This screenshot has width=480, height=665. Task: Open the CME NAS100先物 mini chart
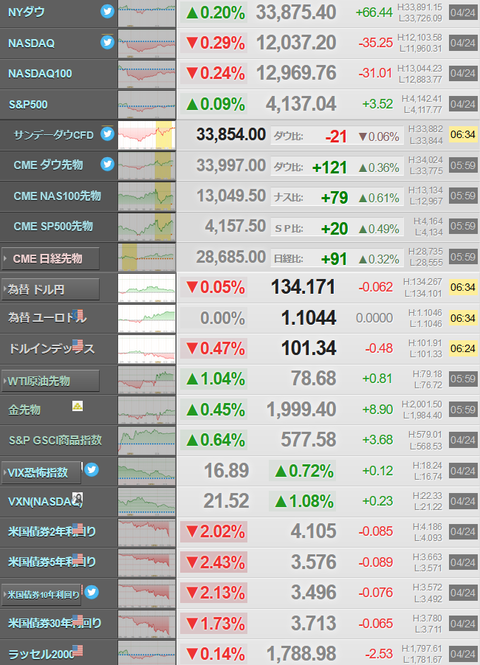tap(146, 196)
